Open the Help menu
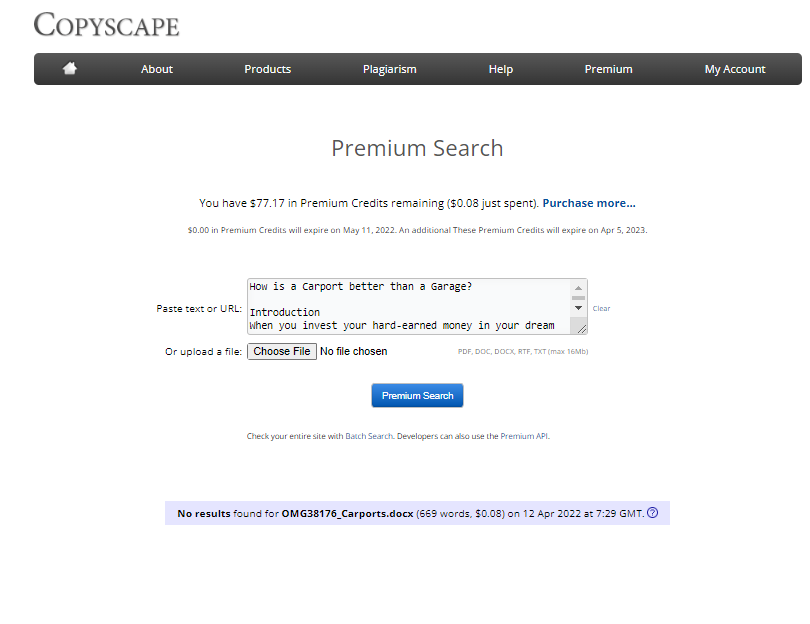 (501, 69)
